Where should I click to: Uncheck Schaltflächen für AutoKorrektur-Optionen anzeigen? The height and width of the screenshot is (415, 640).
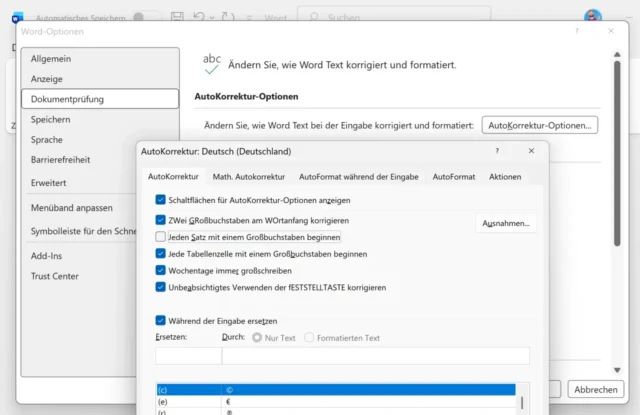click(x=160, y=200)
